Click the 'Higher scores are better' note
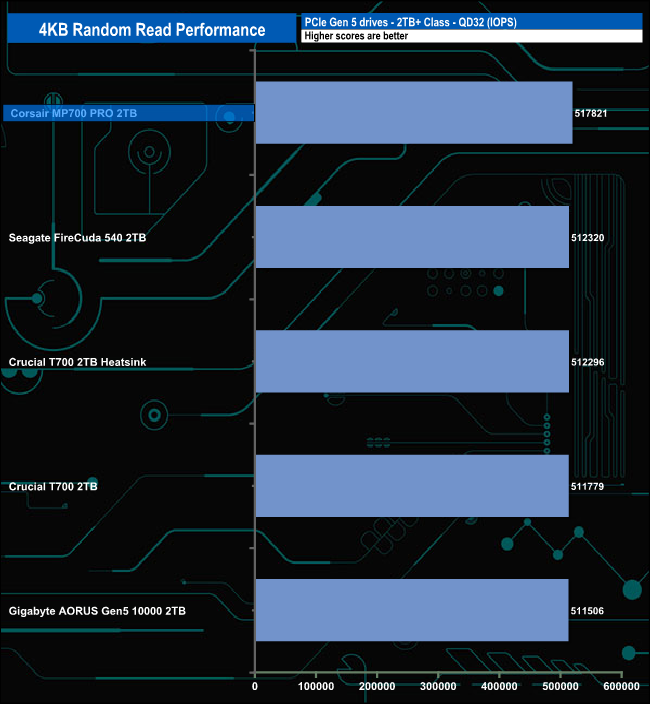The image size is (650, 704). click(356, 36)
